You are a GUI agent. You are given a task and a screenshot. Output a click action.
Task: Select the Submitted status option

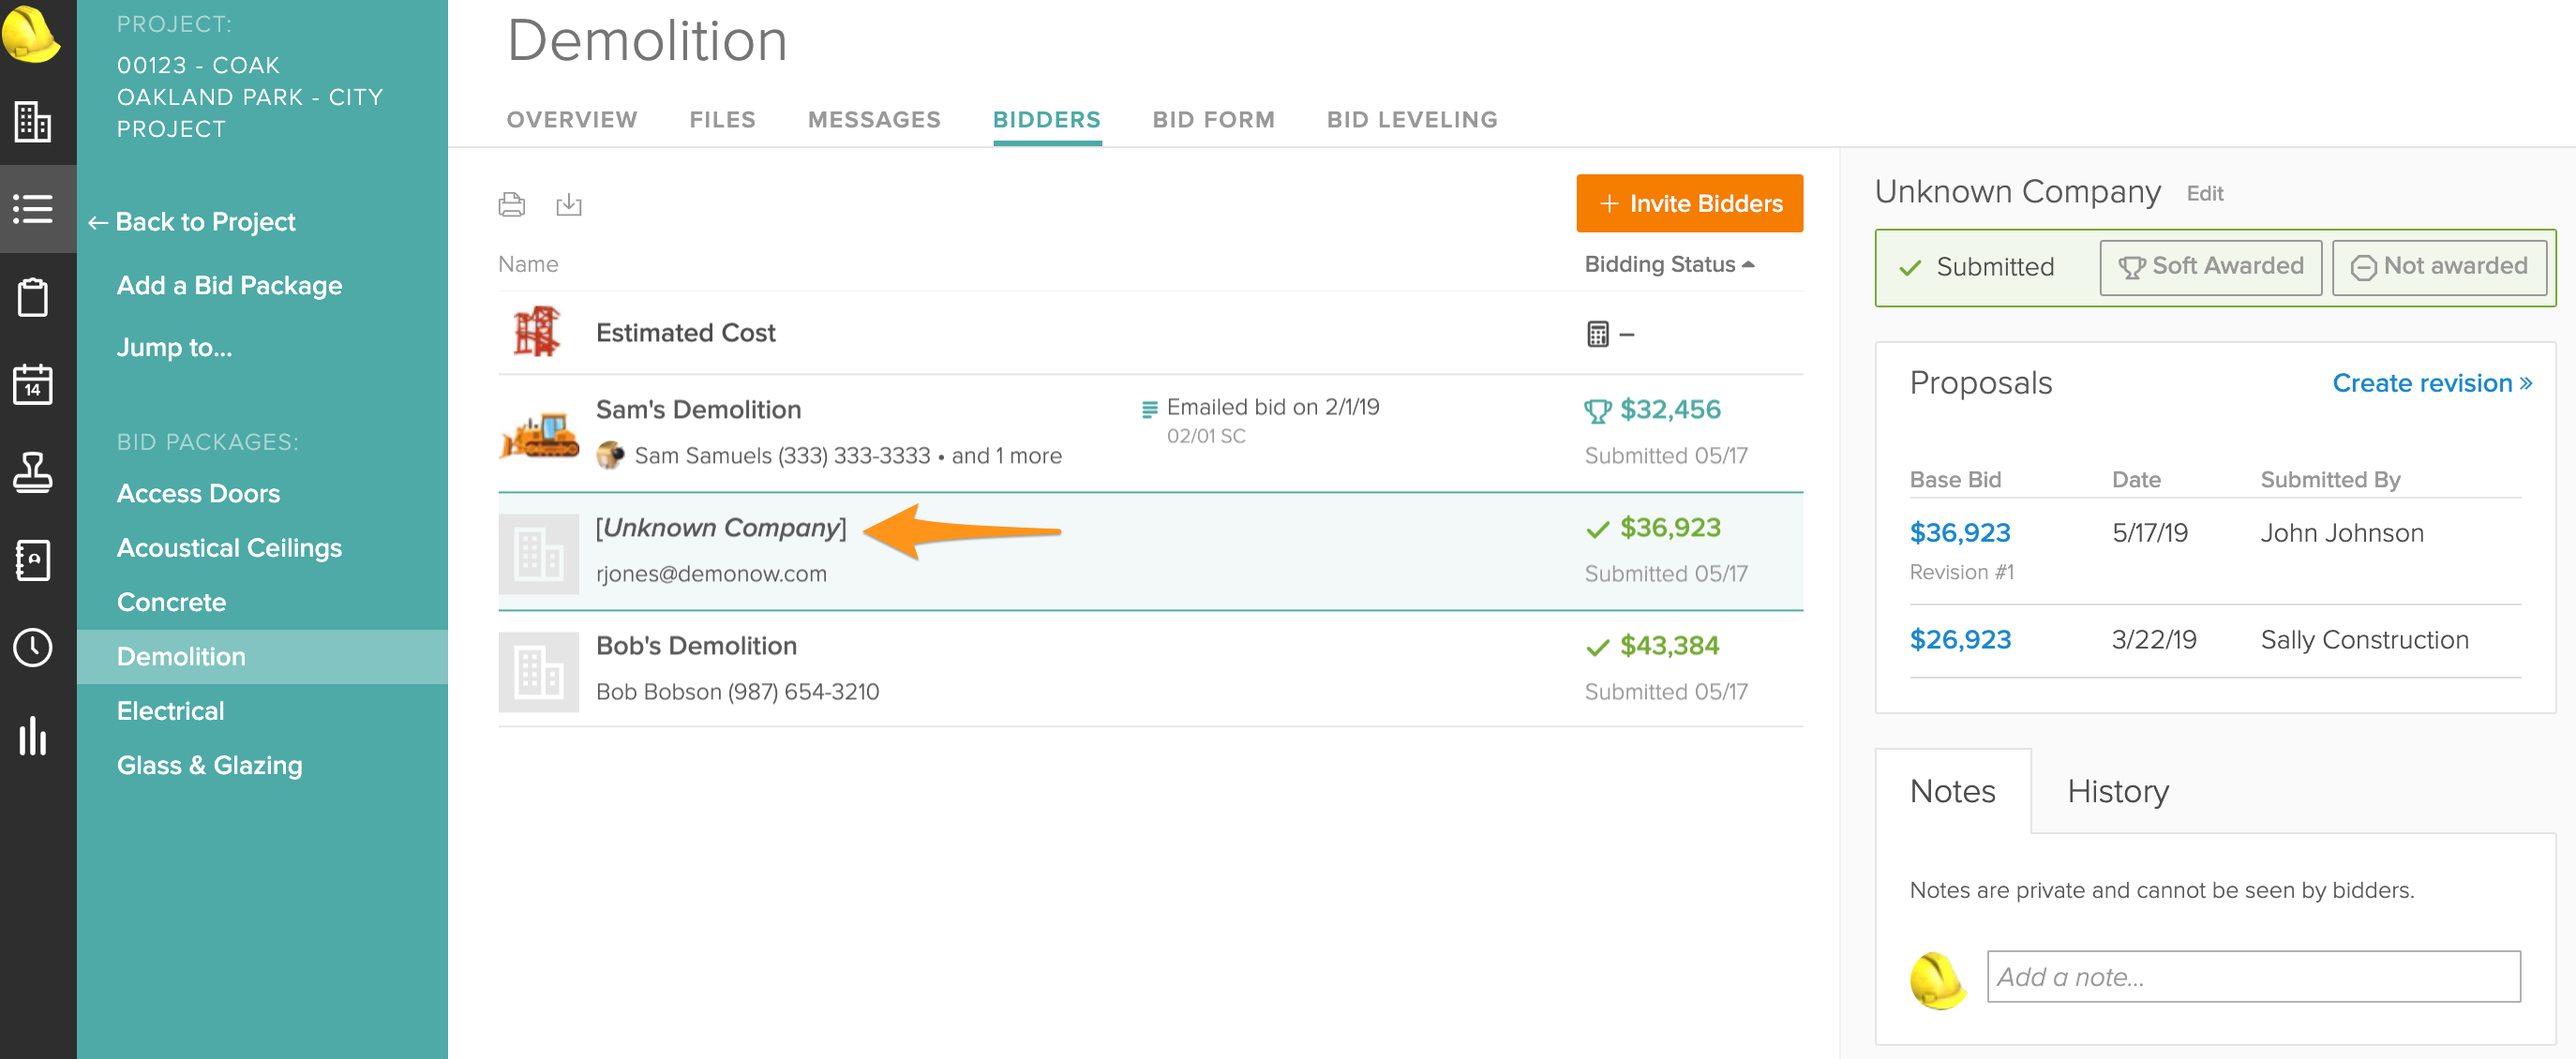point(1978,267)
